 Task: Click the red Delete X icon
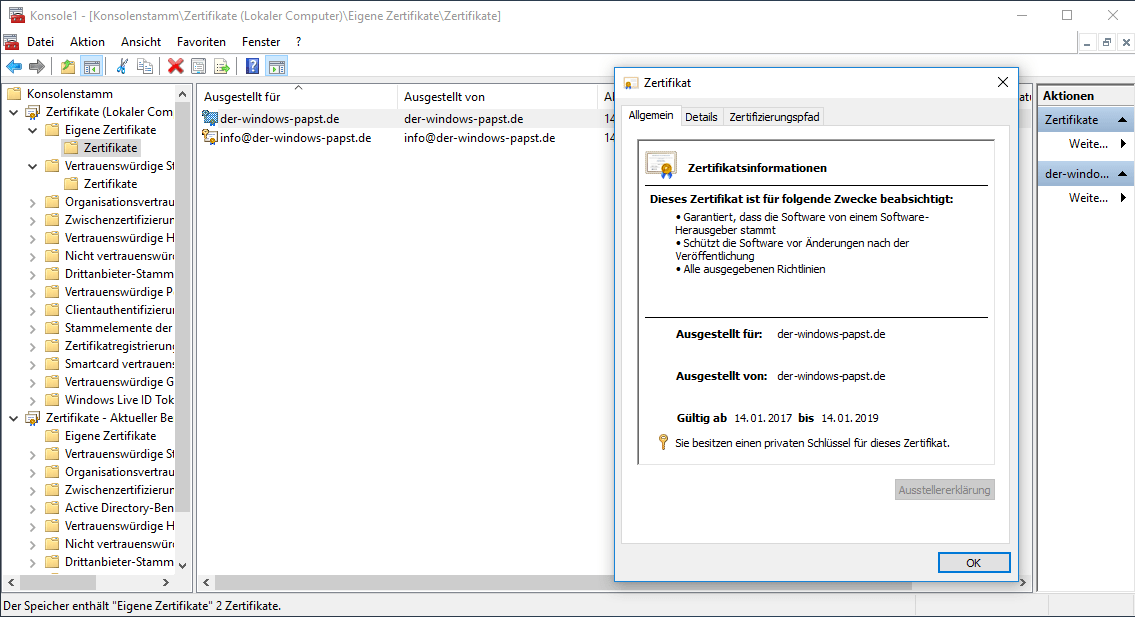175,66
